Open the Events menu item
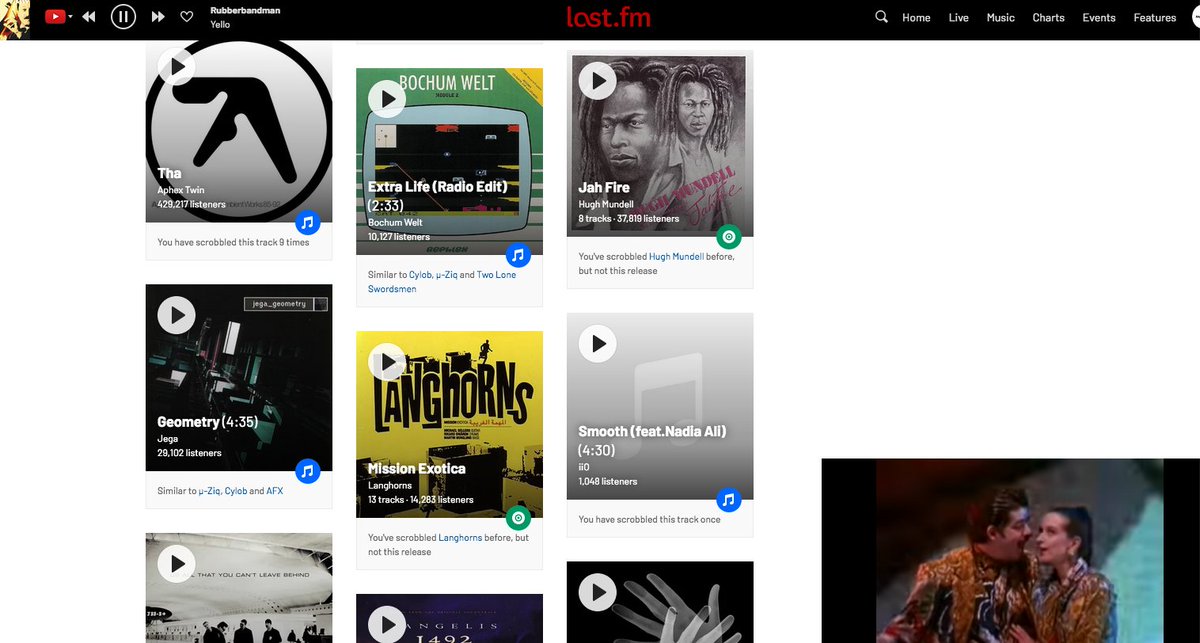The width and height of the screenshot is (1200, 643). click(1099, 18)
